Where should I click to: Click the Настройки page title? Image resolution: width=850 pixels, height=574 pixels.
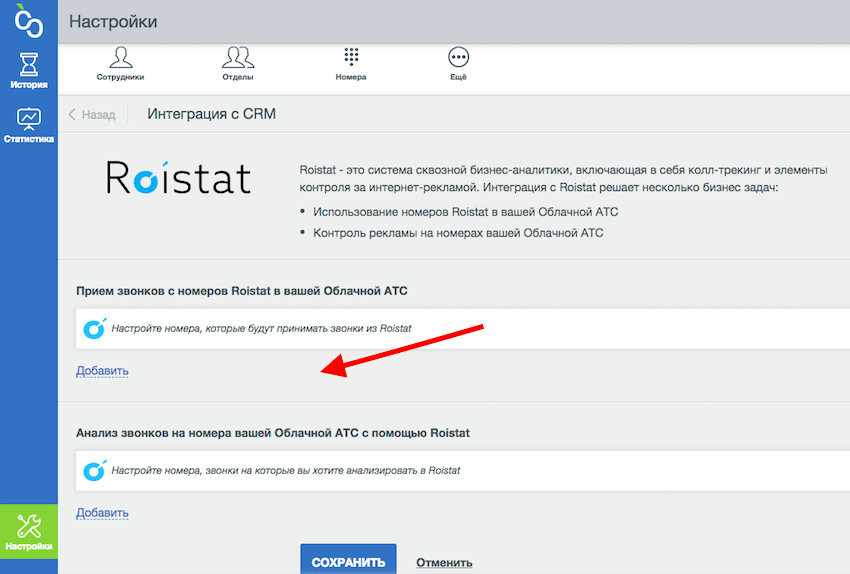pyautogui.click(x=113, y=22)
